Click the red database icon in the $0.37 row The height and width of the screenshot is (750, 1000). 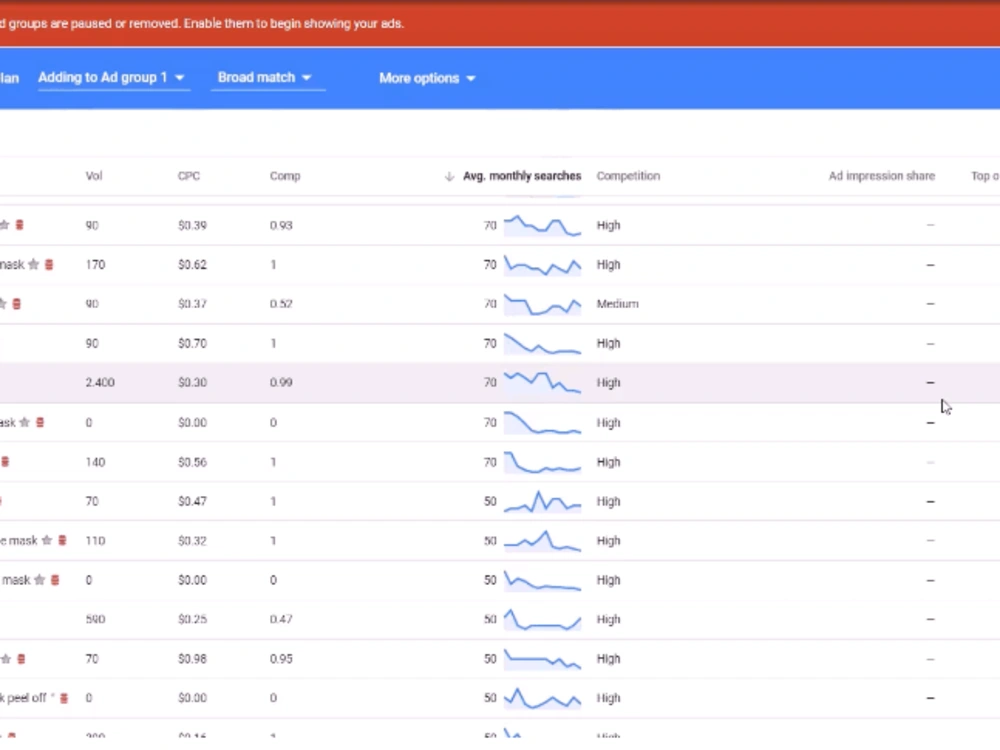coord(17,304)
